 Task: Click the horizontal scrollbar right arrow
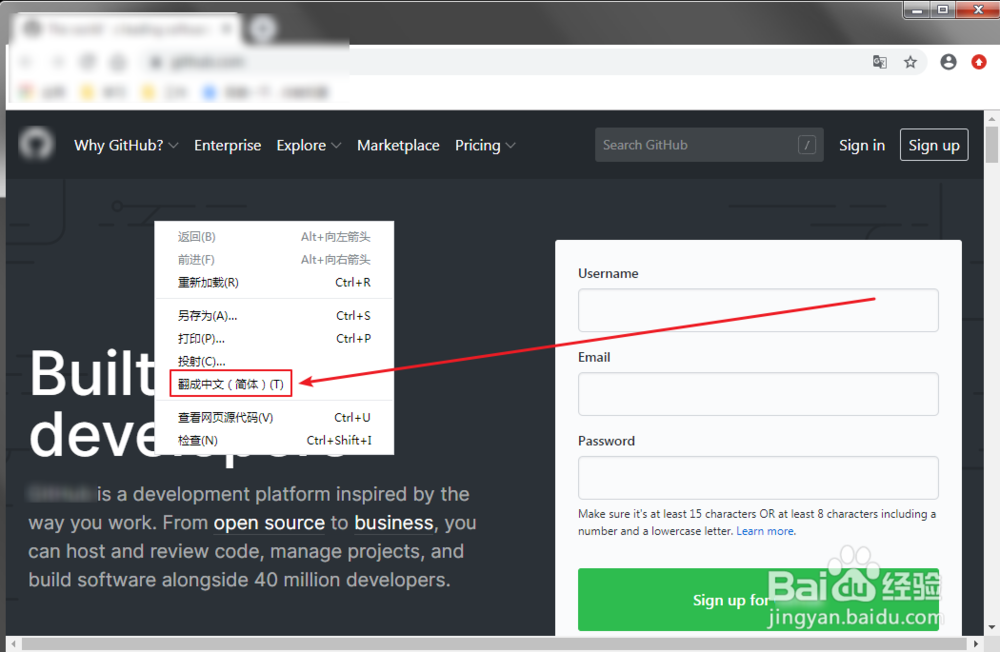pos(976,643)
